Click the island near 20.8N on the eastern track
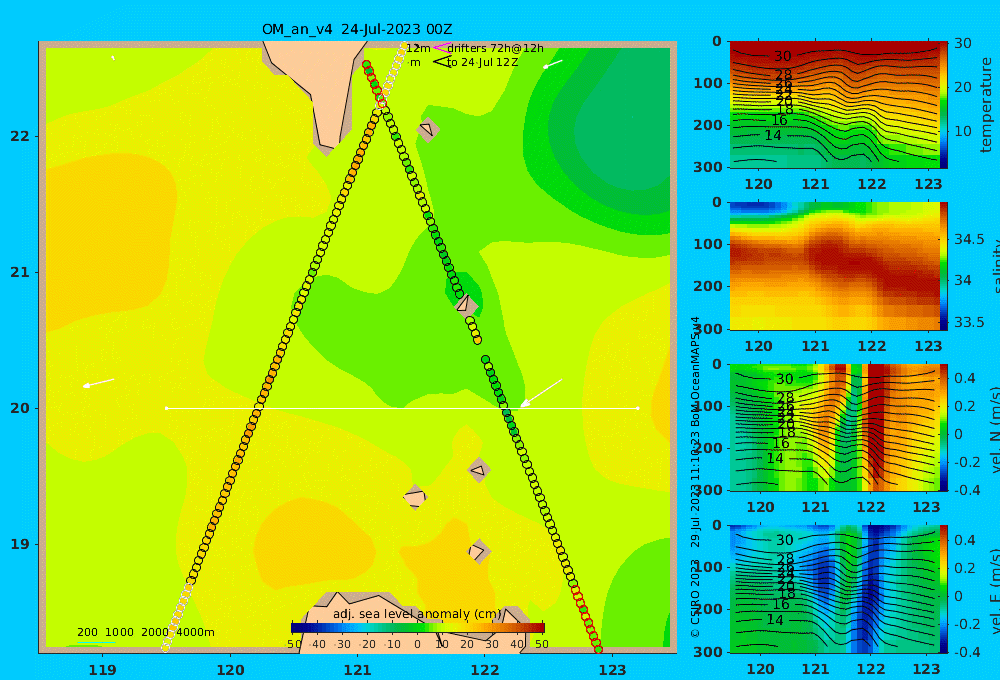1000x680 pixels. [x=466, y=304]
